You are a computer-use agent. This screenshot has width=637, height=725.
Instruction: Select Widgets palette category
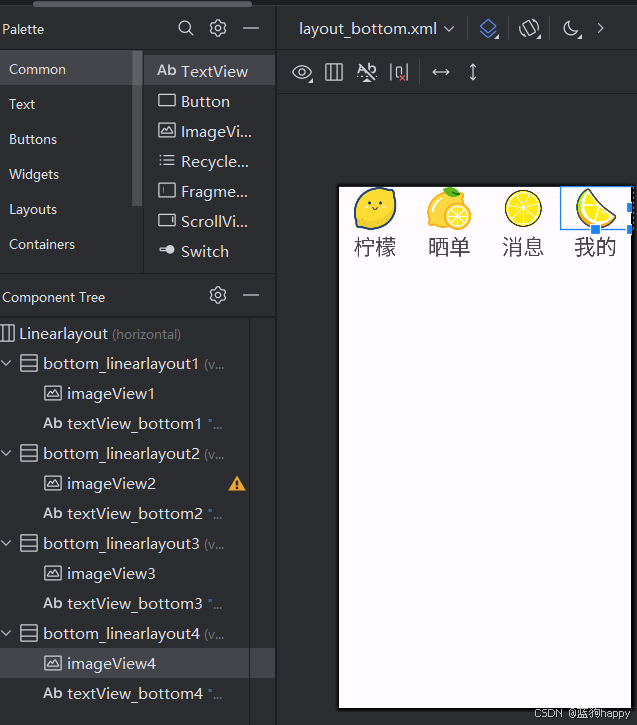(66, 175)
